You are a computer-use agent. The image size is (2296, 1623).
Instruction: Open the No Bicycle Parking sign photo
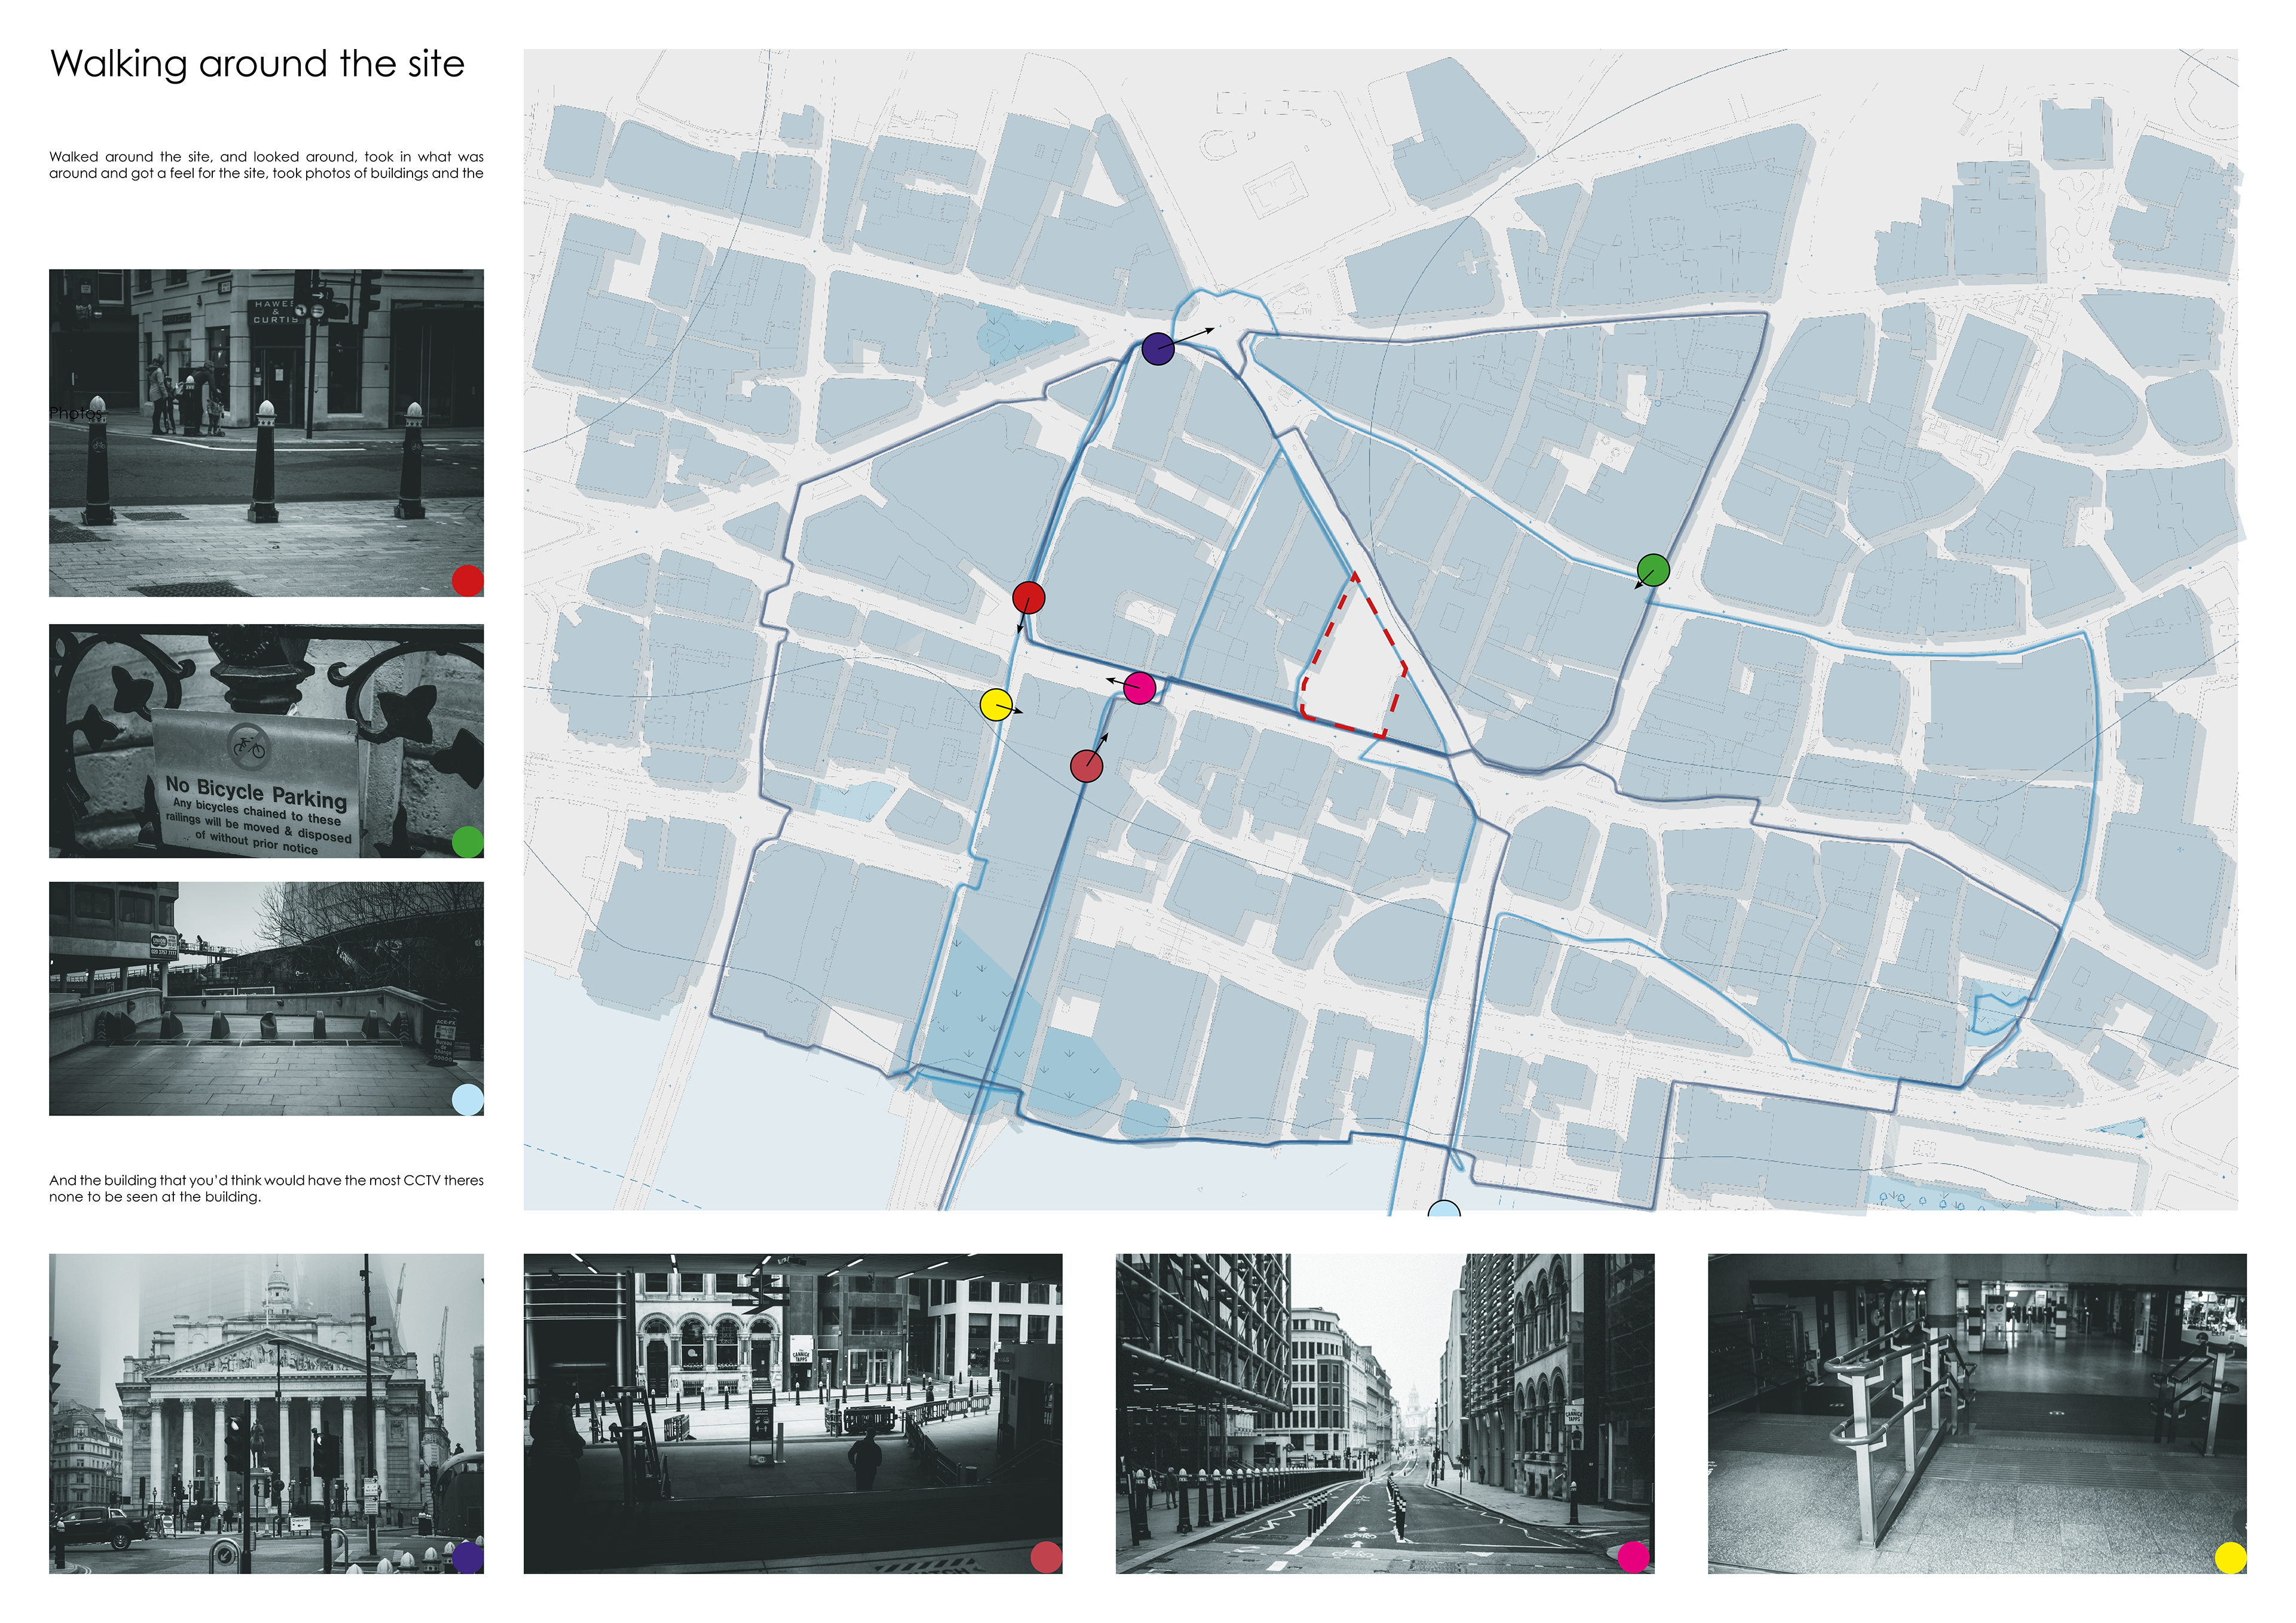(266, 741)
